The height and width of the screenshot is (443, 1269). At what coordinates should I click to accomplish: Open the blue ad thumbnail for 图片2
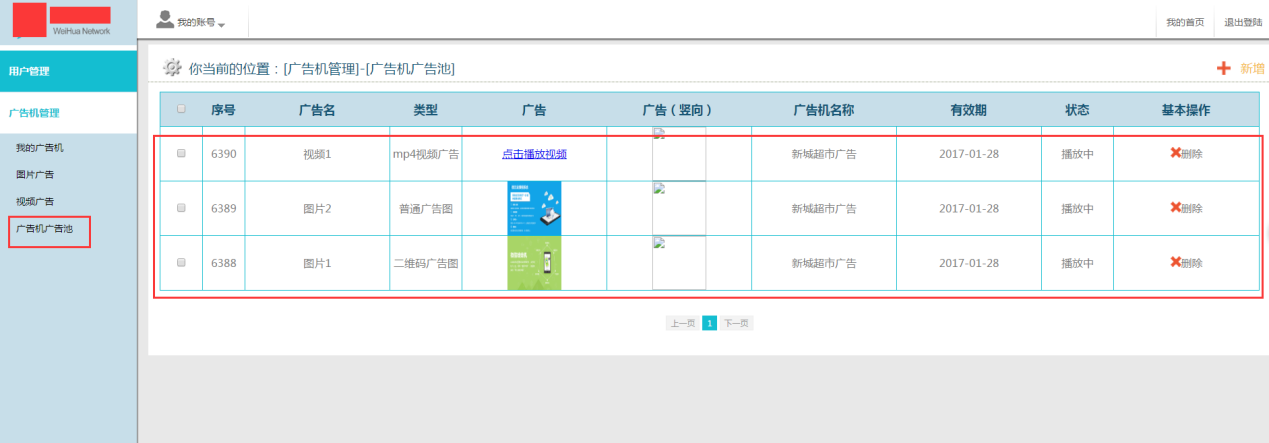coord(534,208)
